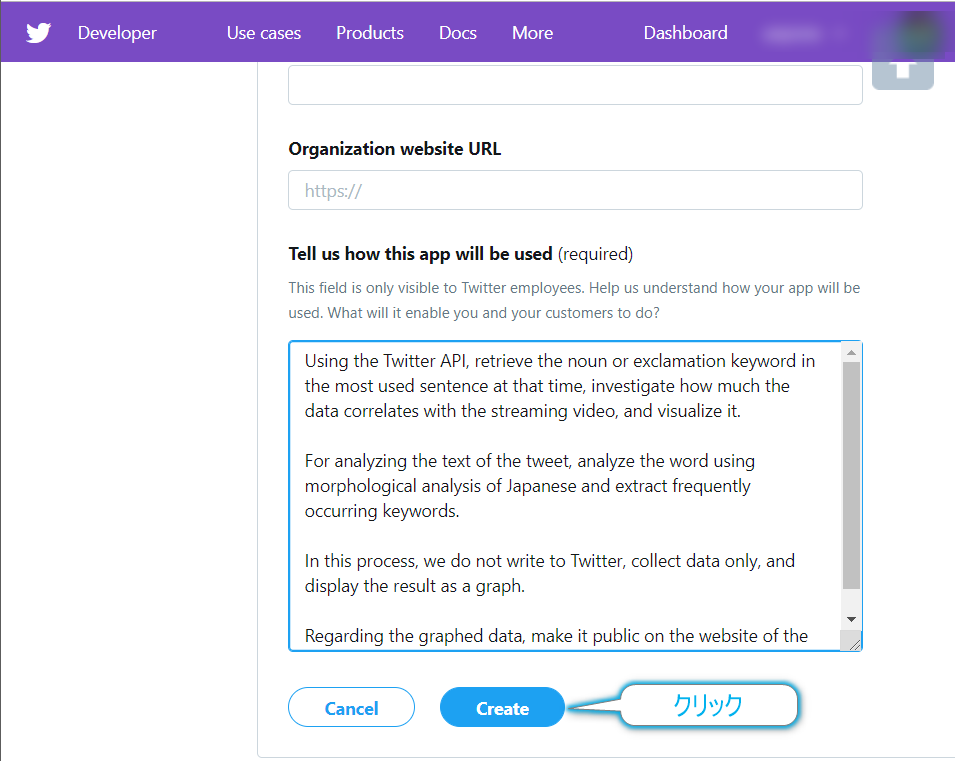Click the Organization website URL field
This screenshot has height=761, width=955.
[x=575, y=190]
